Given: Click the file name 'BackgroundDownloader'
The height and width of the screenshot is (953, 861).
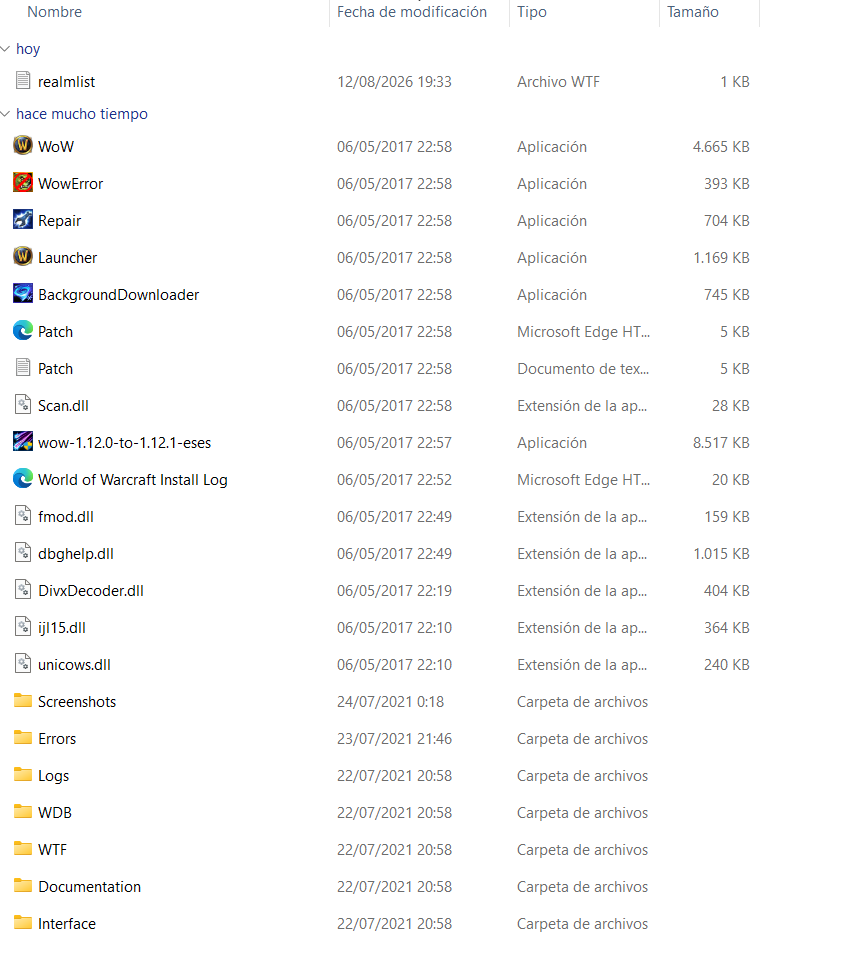Looking at the screenshot, I should 118,295.
